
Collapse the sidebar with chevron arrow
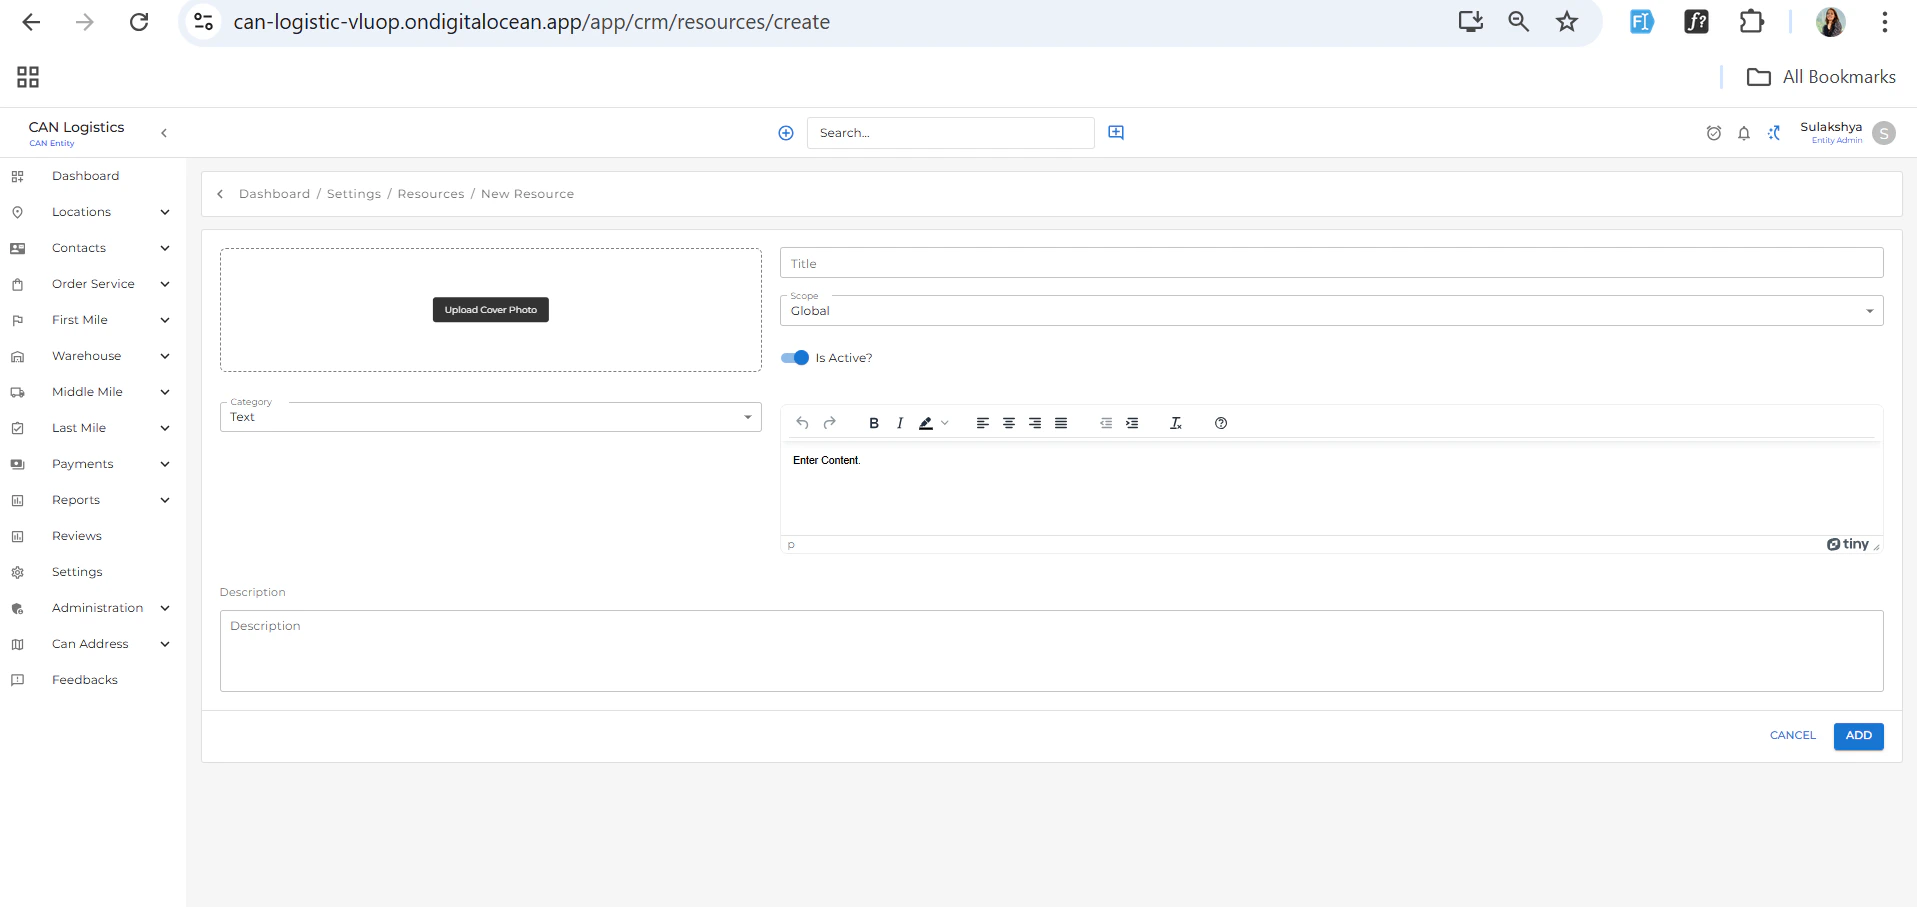tap(164, 133)
